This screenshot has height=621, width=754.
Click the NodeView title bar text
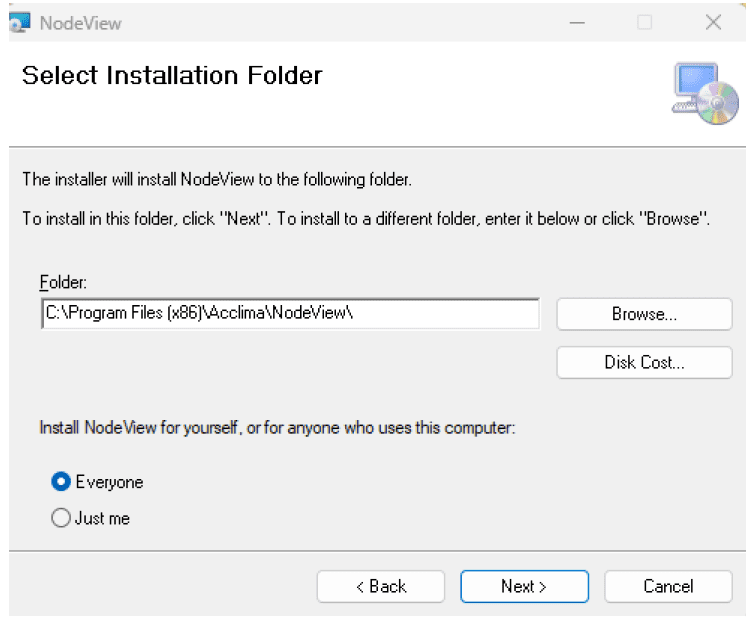81,22
